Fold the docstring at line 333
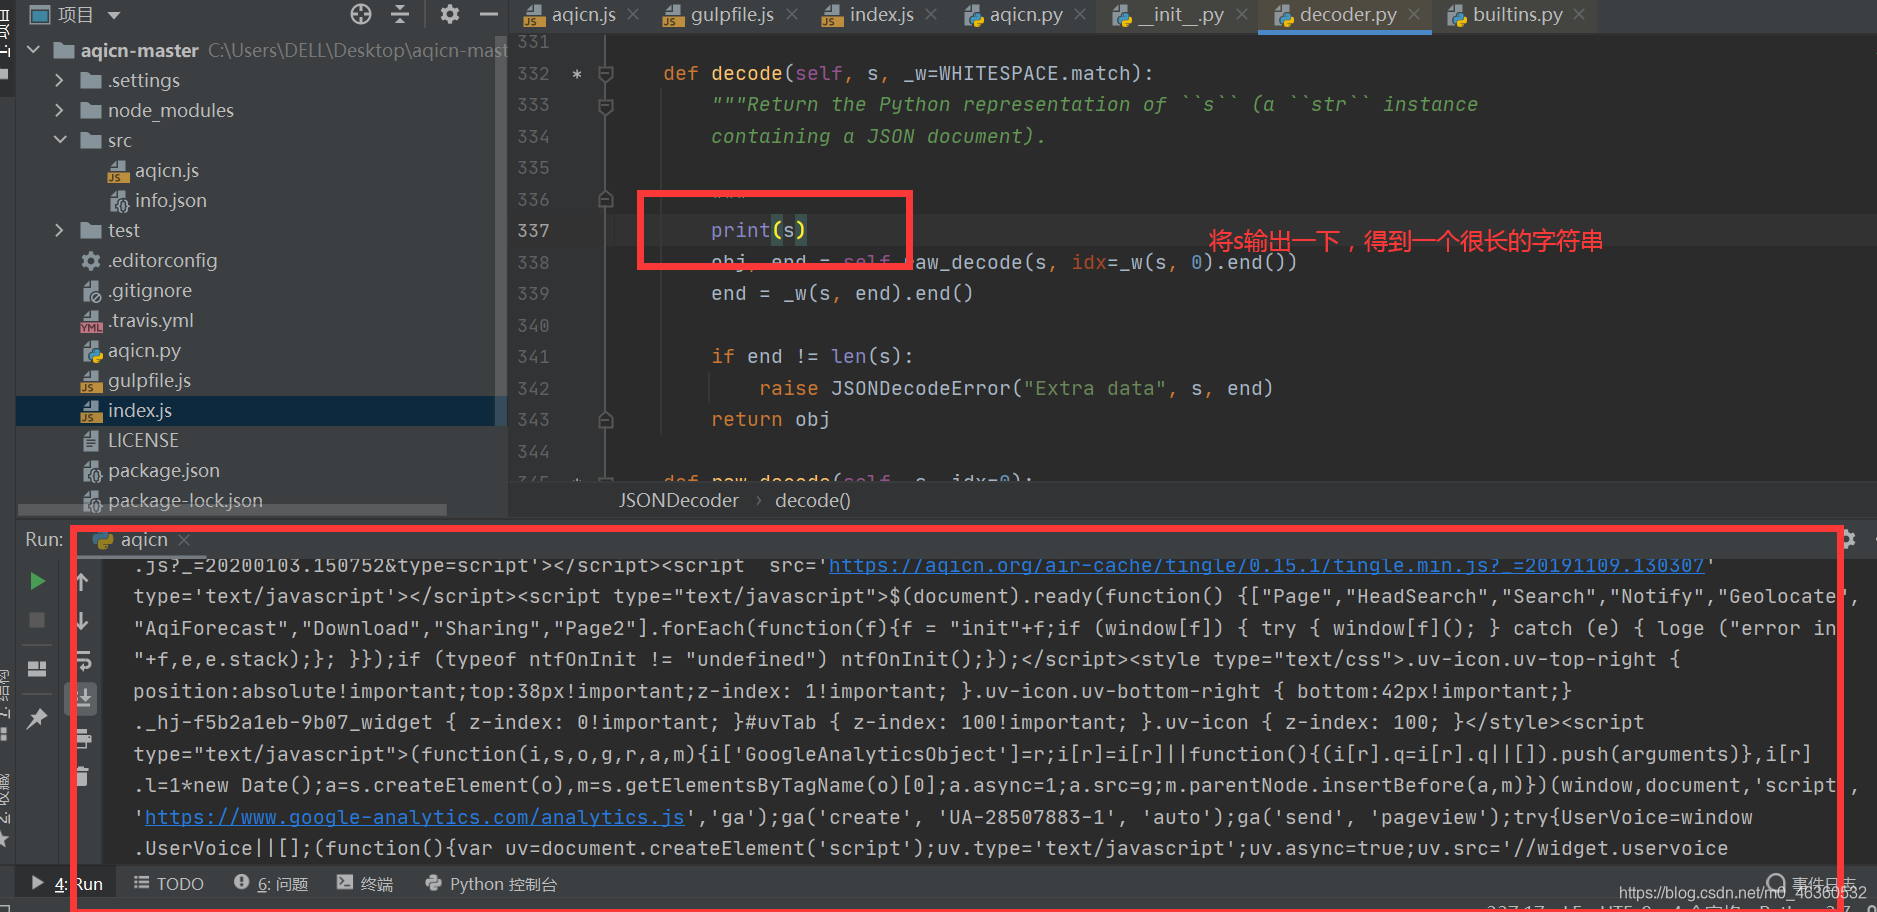 coord(605,105)
